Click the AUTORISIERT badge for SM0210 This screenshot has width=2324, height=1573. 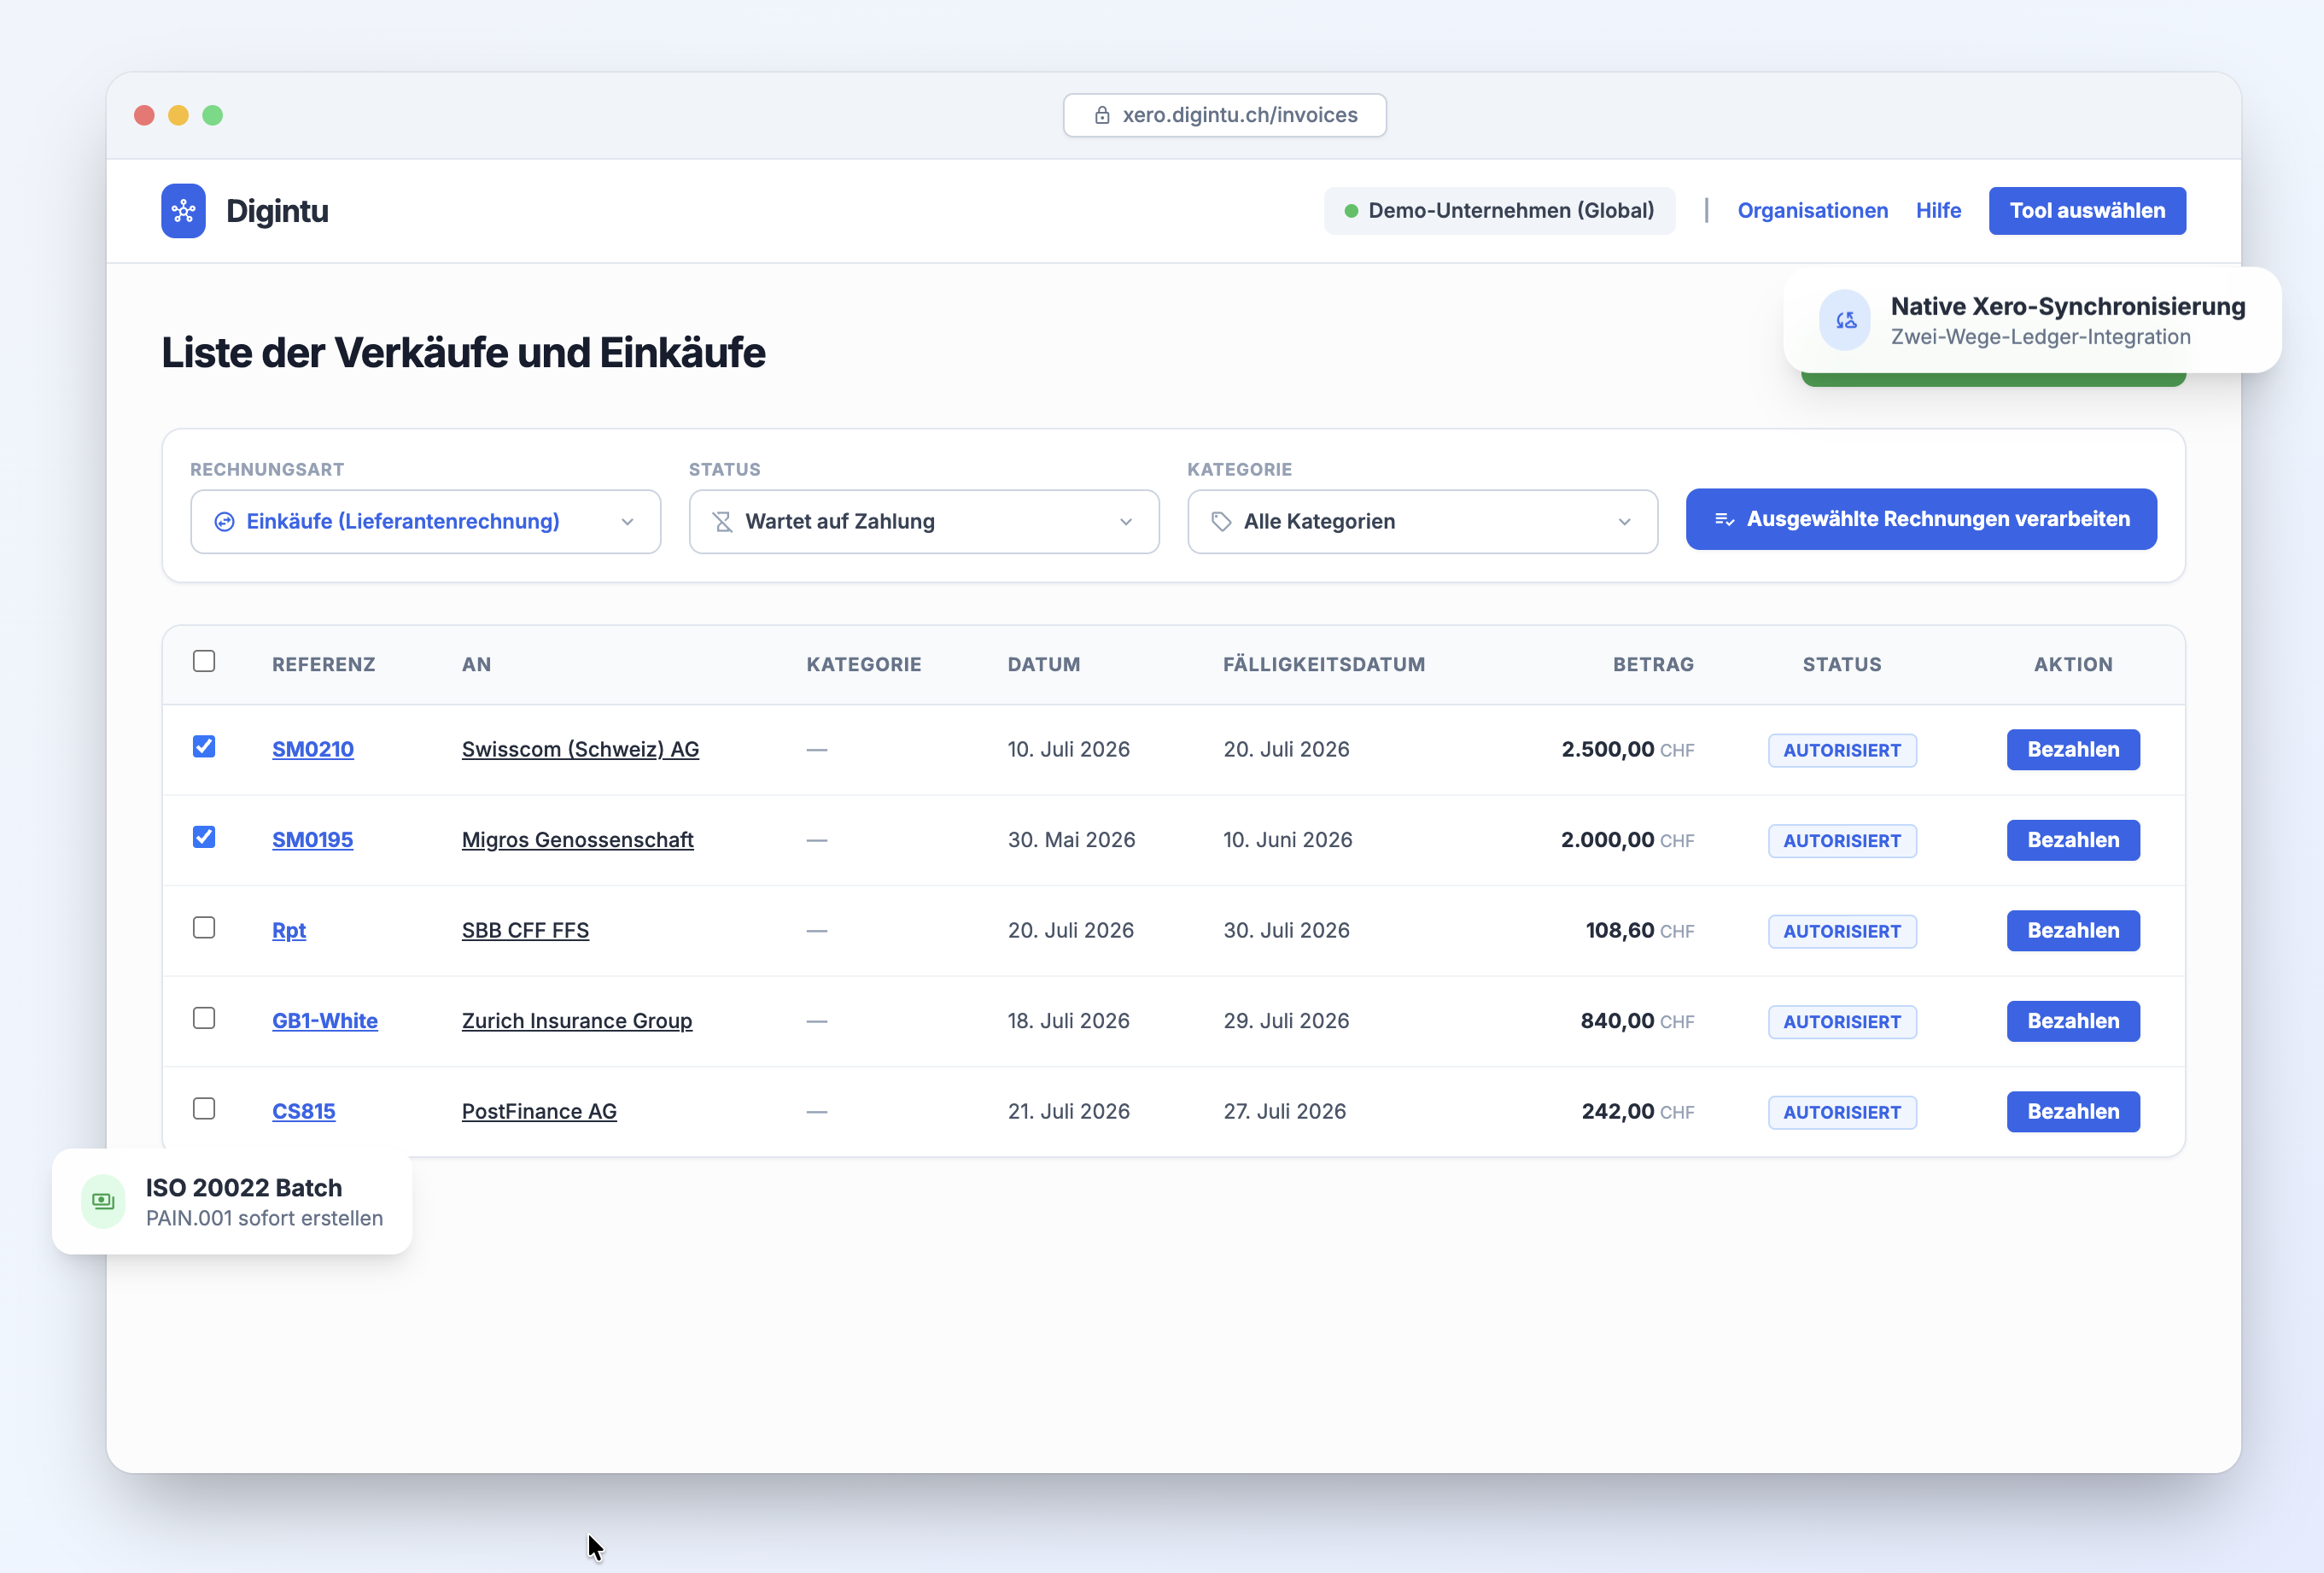1842,751
